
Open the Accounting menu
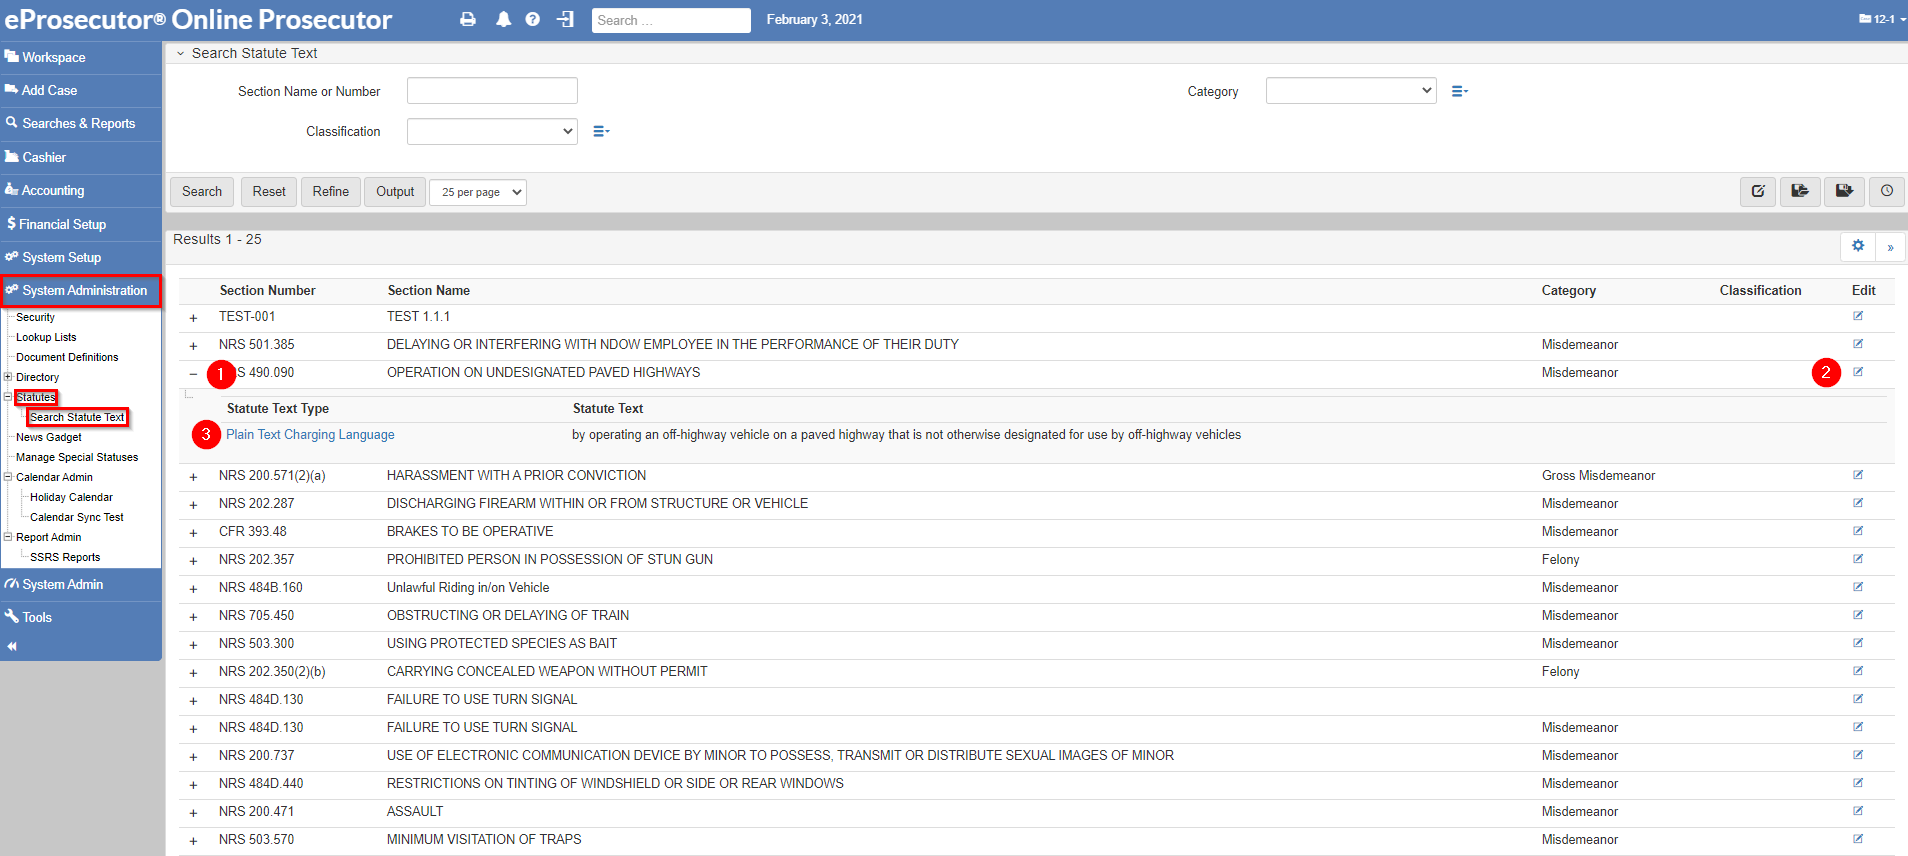coord(80,190)
